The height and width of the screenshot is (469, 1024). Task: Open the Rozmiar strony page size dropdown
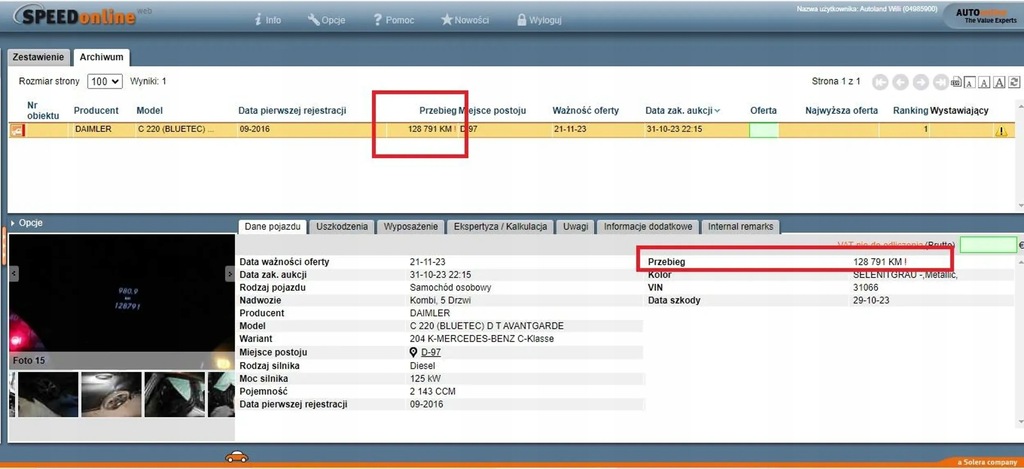click(x=104, y=81)
